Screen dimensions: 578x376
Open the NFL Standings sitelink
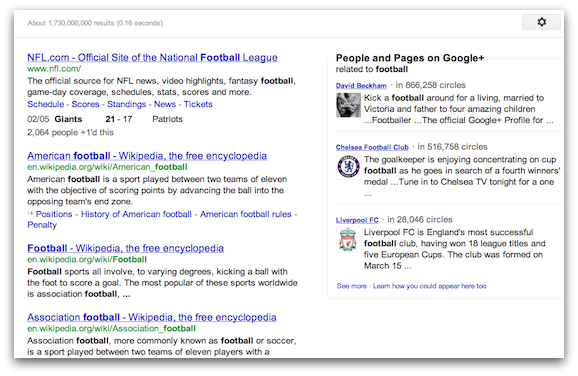pos(126,104)
